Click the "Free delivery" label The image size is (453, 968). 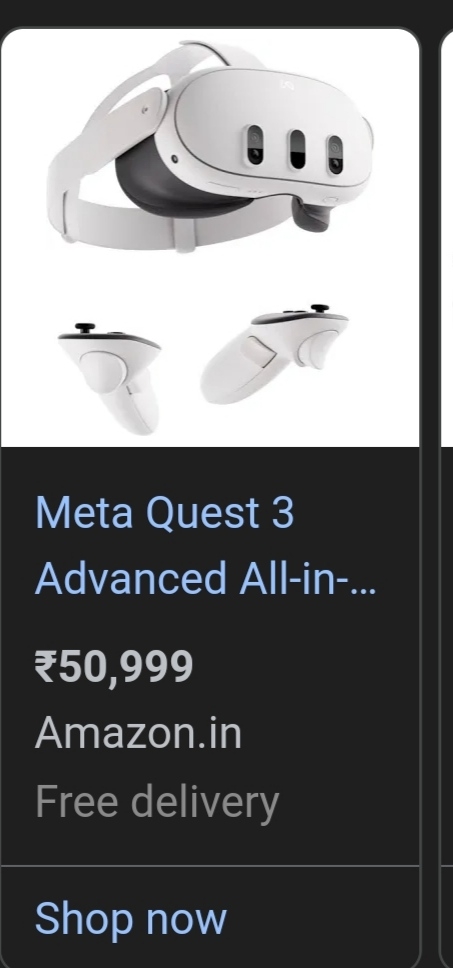pos(157,801)
